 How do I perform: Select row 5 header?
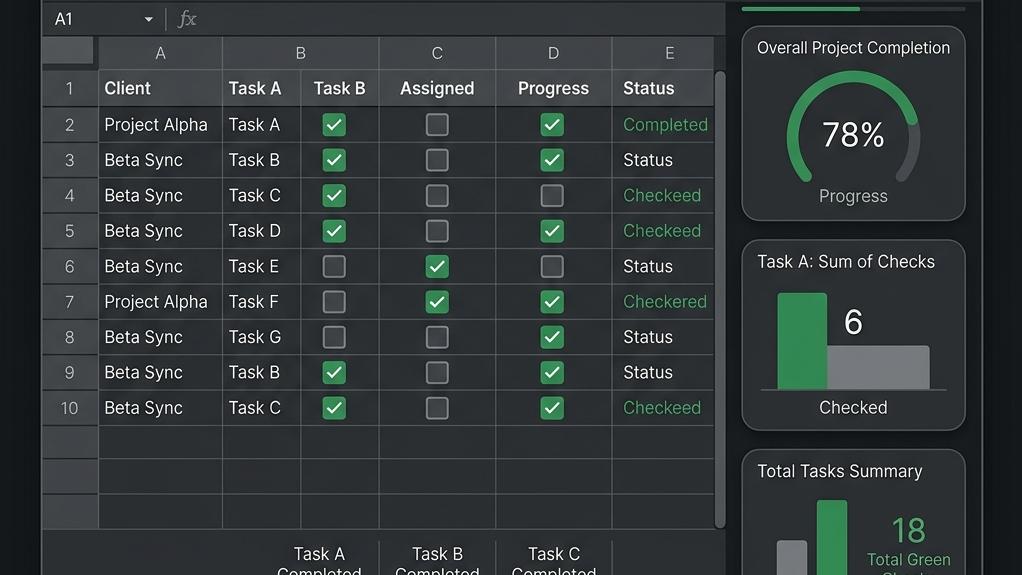click(x=70, y=231)
